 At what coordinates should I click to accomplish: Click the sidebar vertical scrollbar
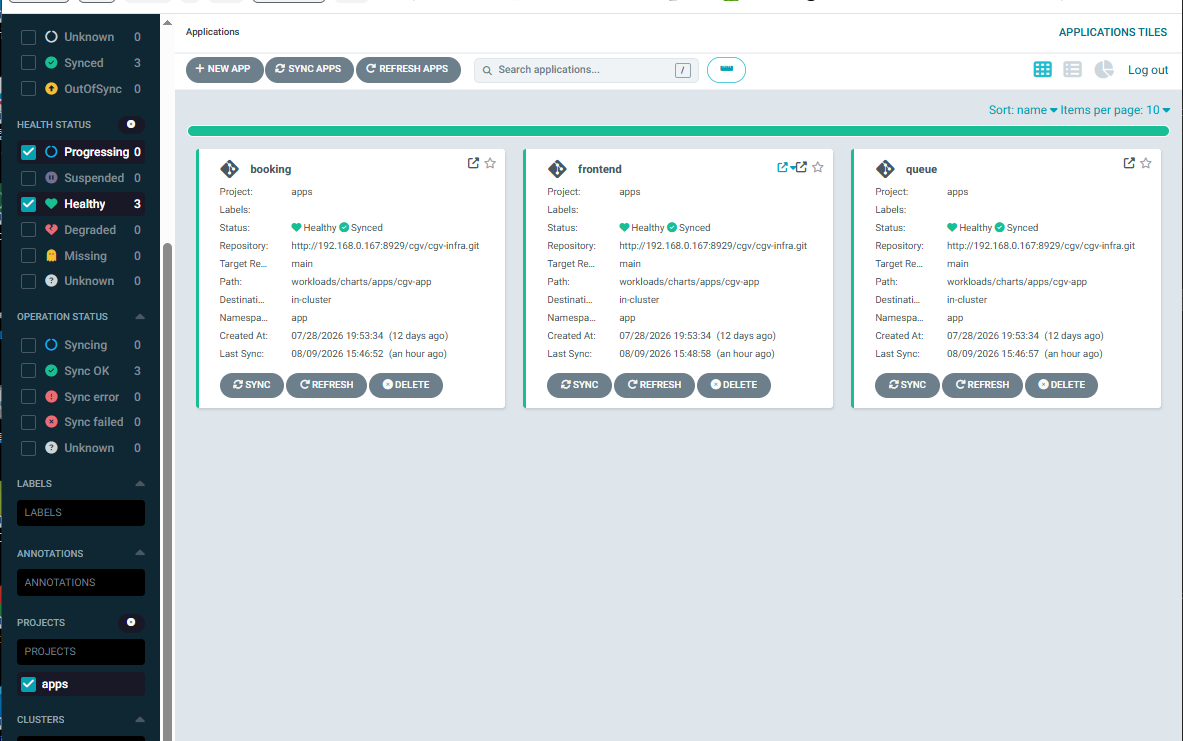[x=167, y=490]
